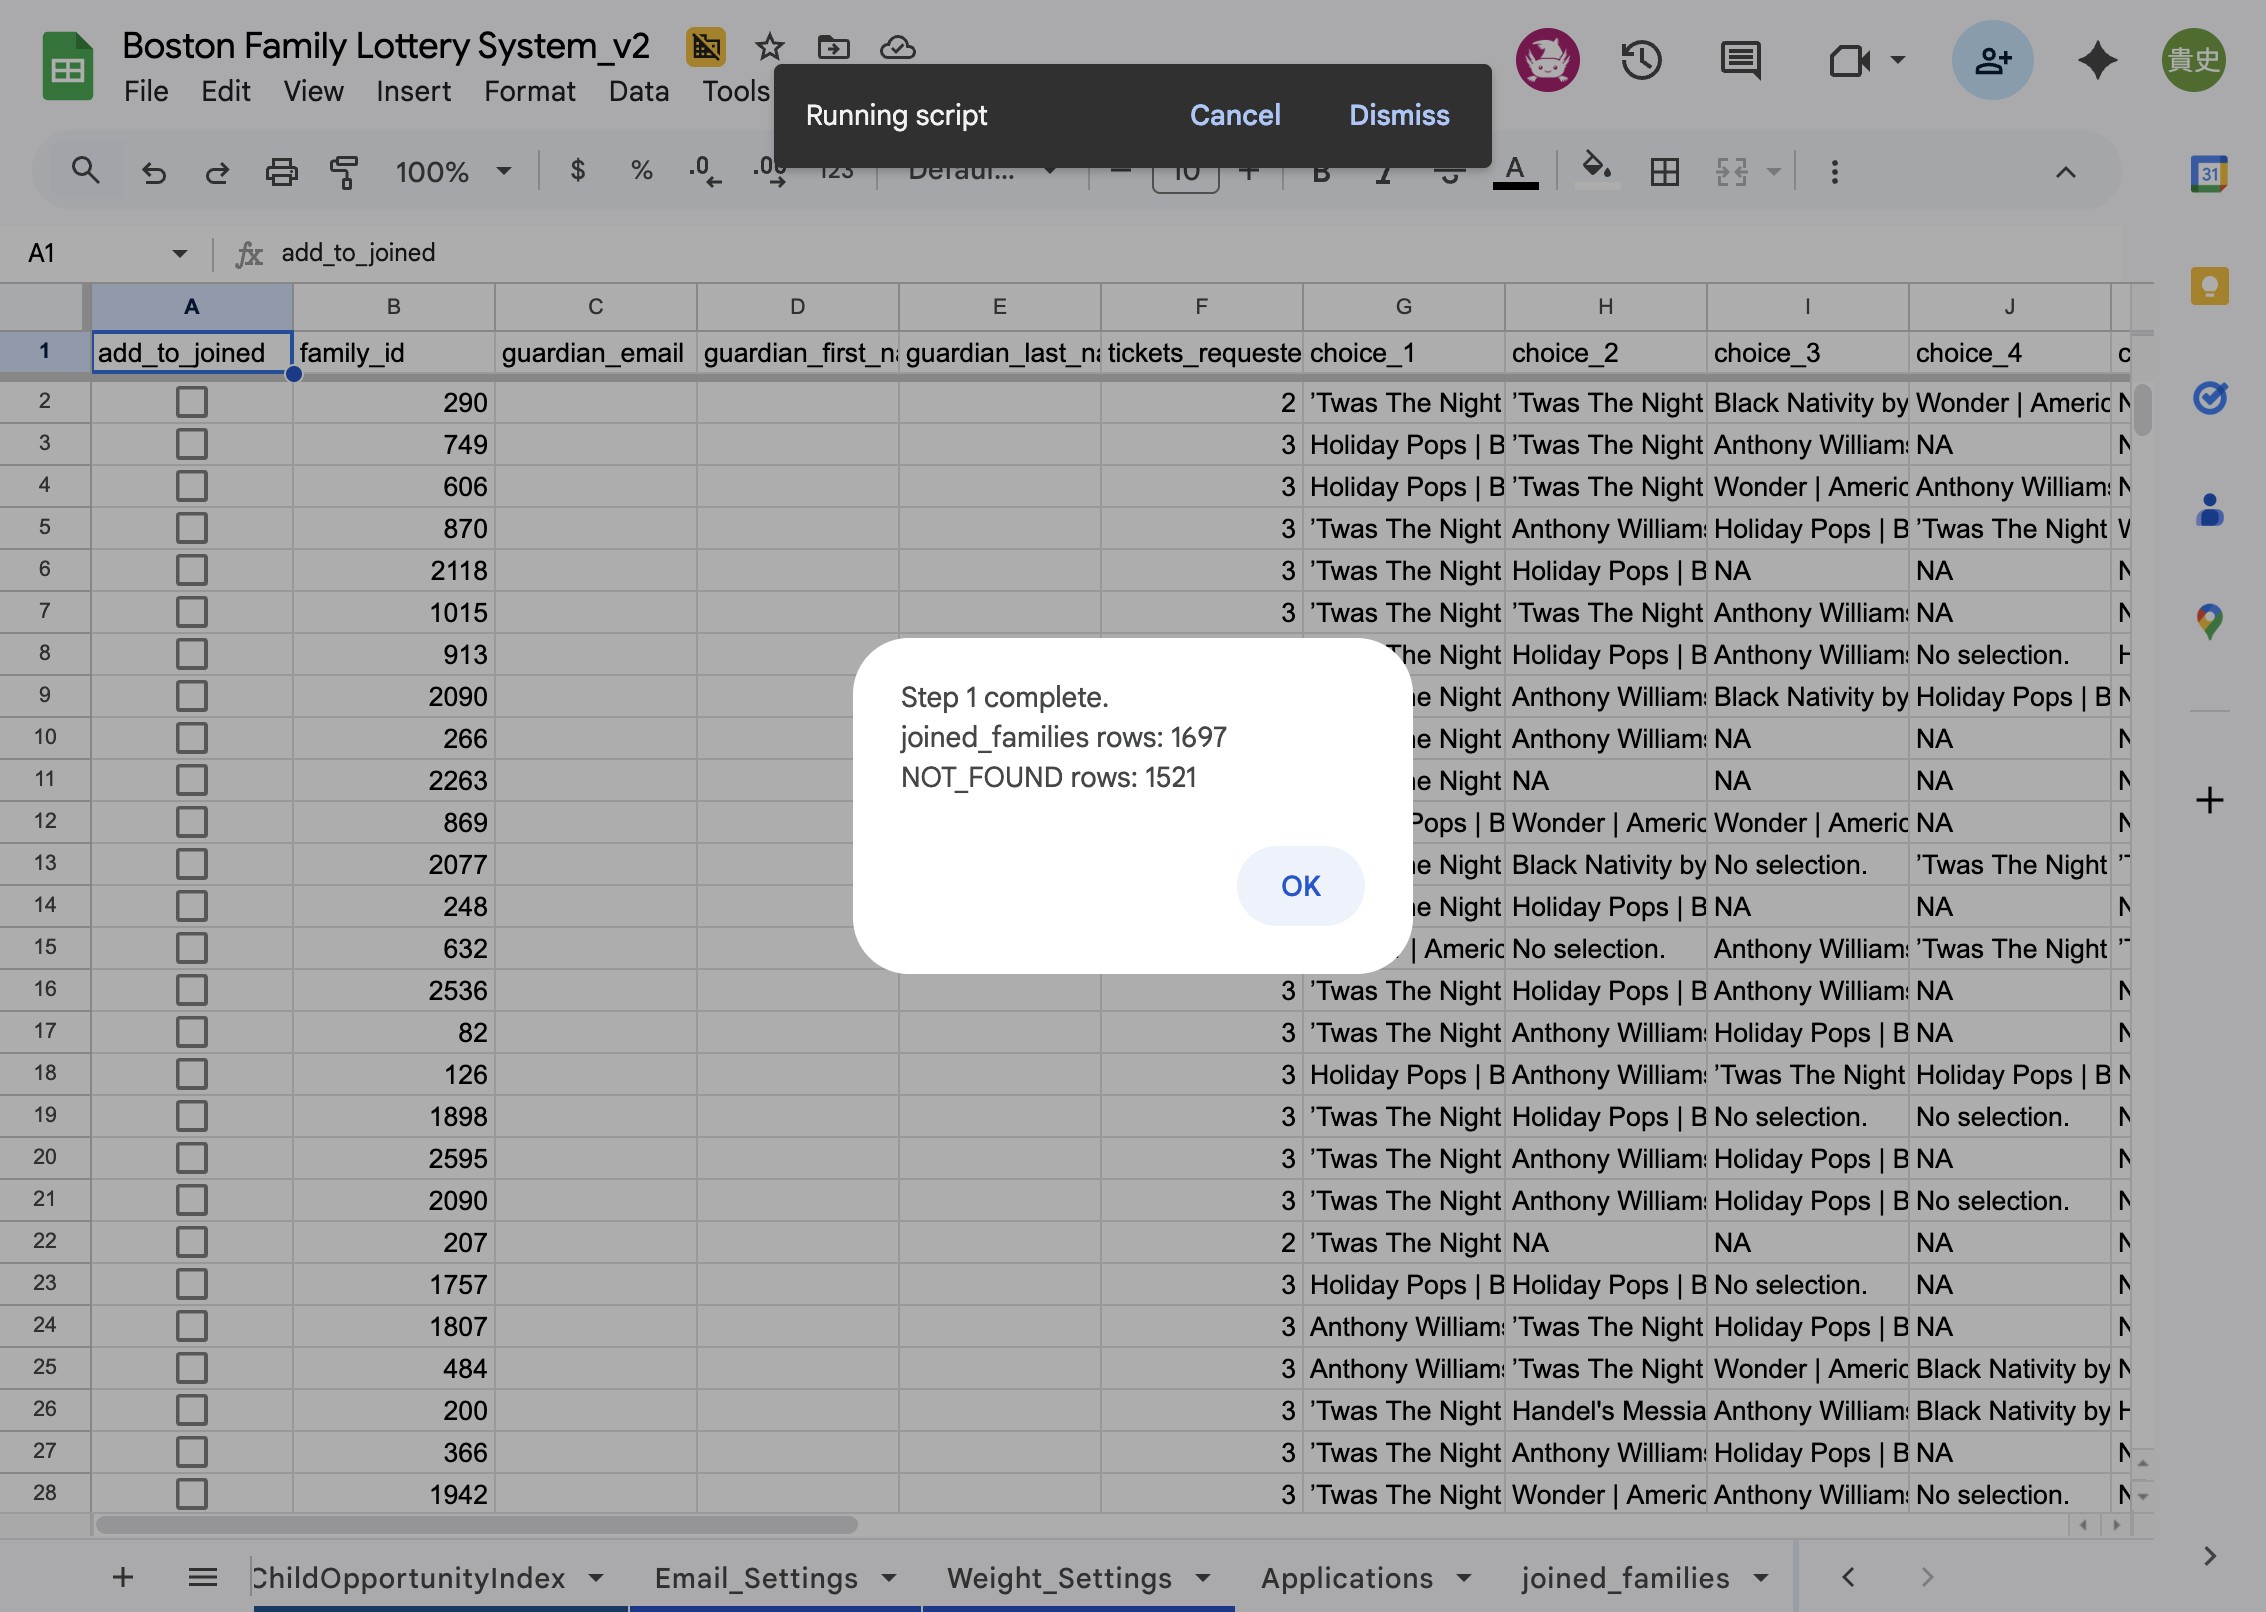The width and height of the screenshot is (2266, 1612).
Task: Click OK in the Step 1 complete dialog
Action: tap(1300, 886)
